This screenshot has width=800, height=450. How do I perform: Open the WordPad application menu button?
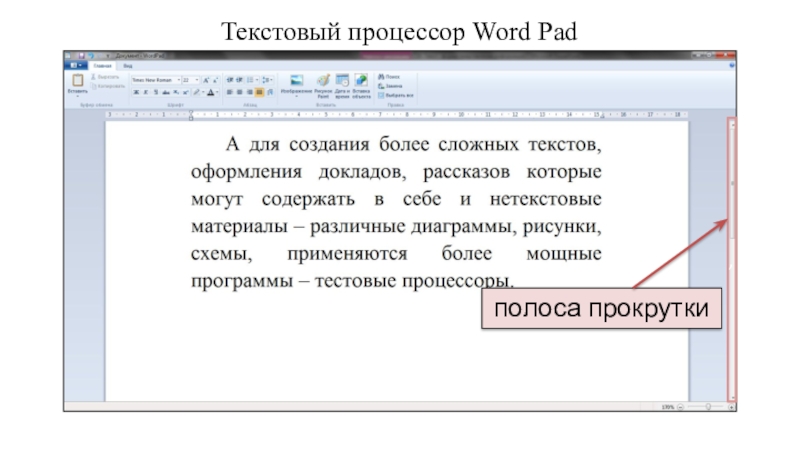tap(76, 65)
